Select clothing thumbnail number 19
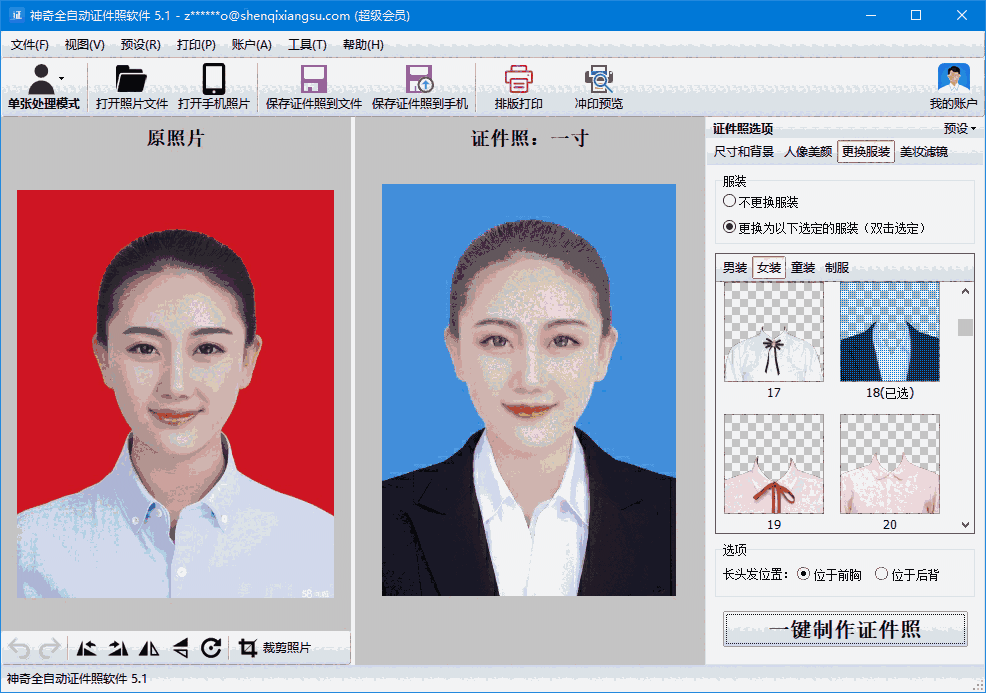This screenshot has width=986, height=693. tap(774, 464)
